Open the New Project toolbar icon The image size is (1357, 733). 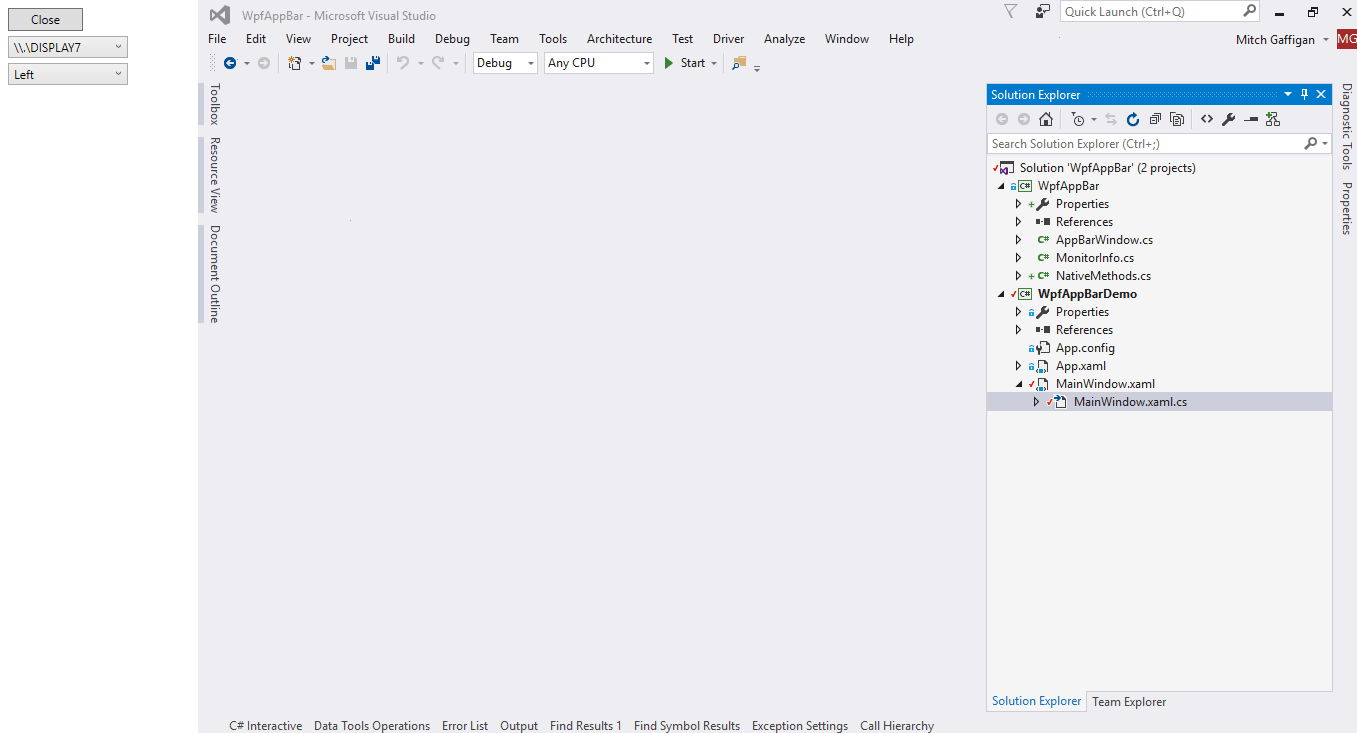[x=293, y=62]
